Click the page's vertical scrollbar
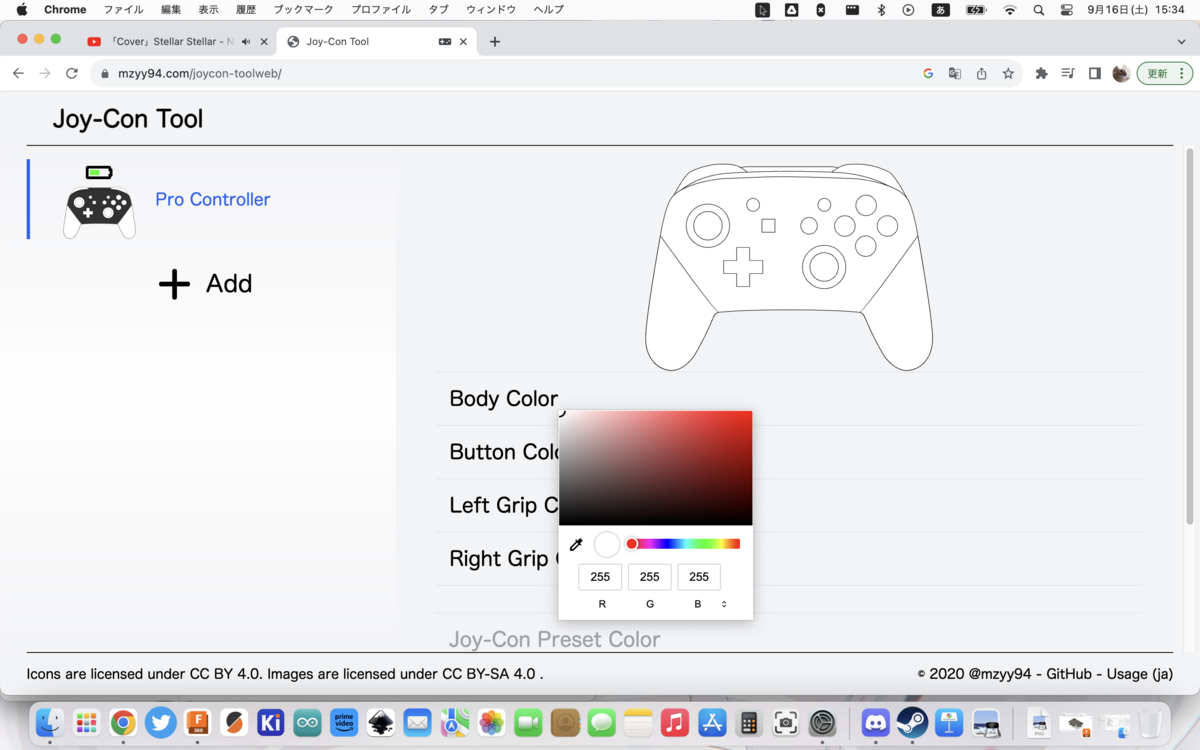Image resolution: width=1200 pixels, height=750 pixels. point(1189,335)
